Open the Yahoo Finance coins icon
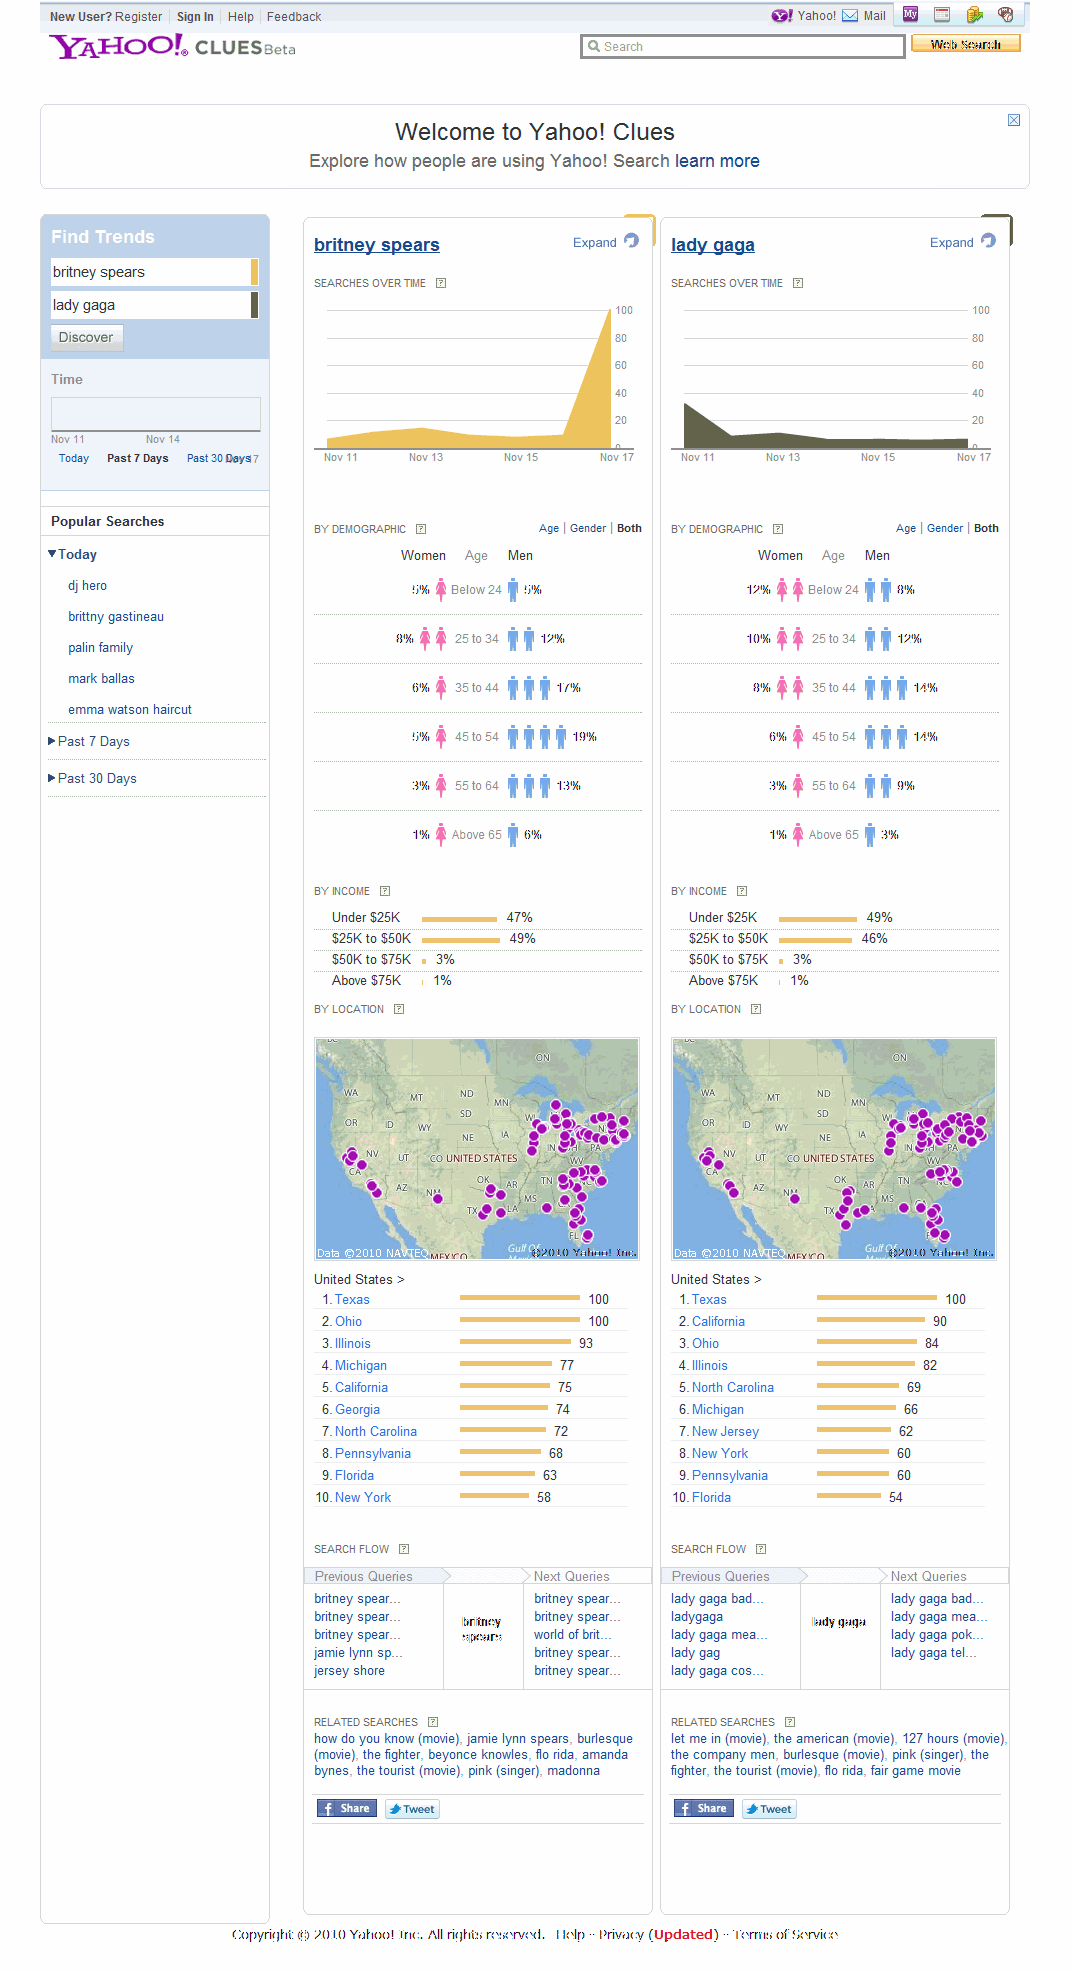1071x1972 pixels. [975, 15]
